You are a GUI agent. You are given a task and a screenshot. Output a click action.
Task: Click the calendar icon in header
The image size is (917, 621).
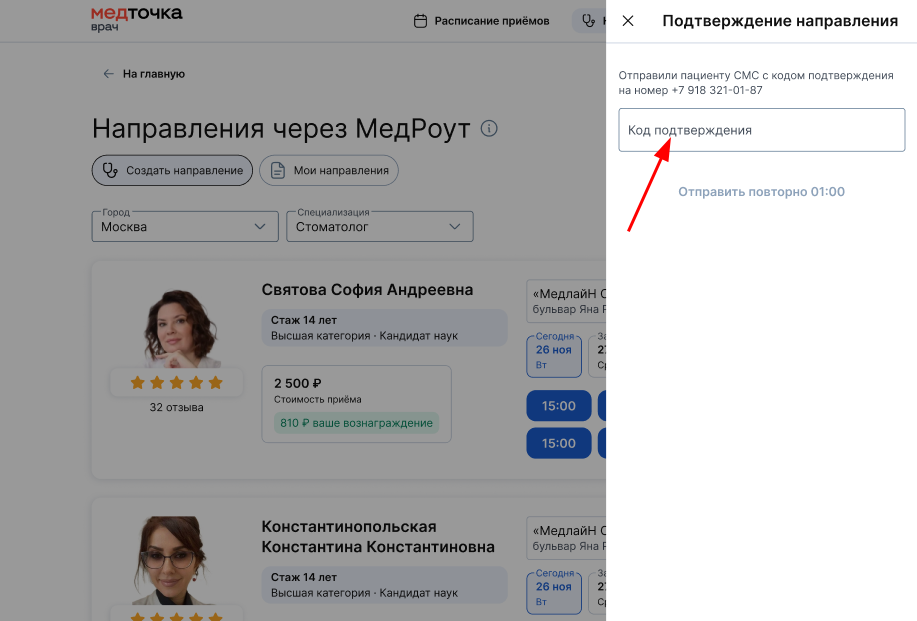[x=420, y=21]
